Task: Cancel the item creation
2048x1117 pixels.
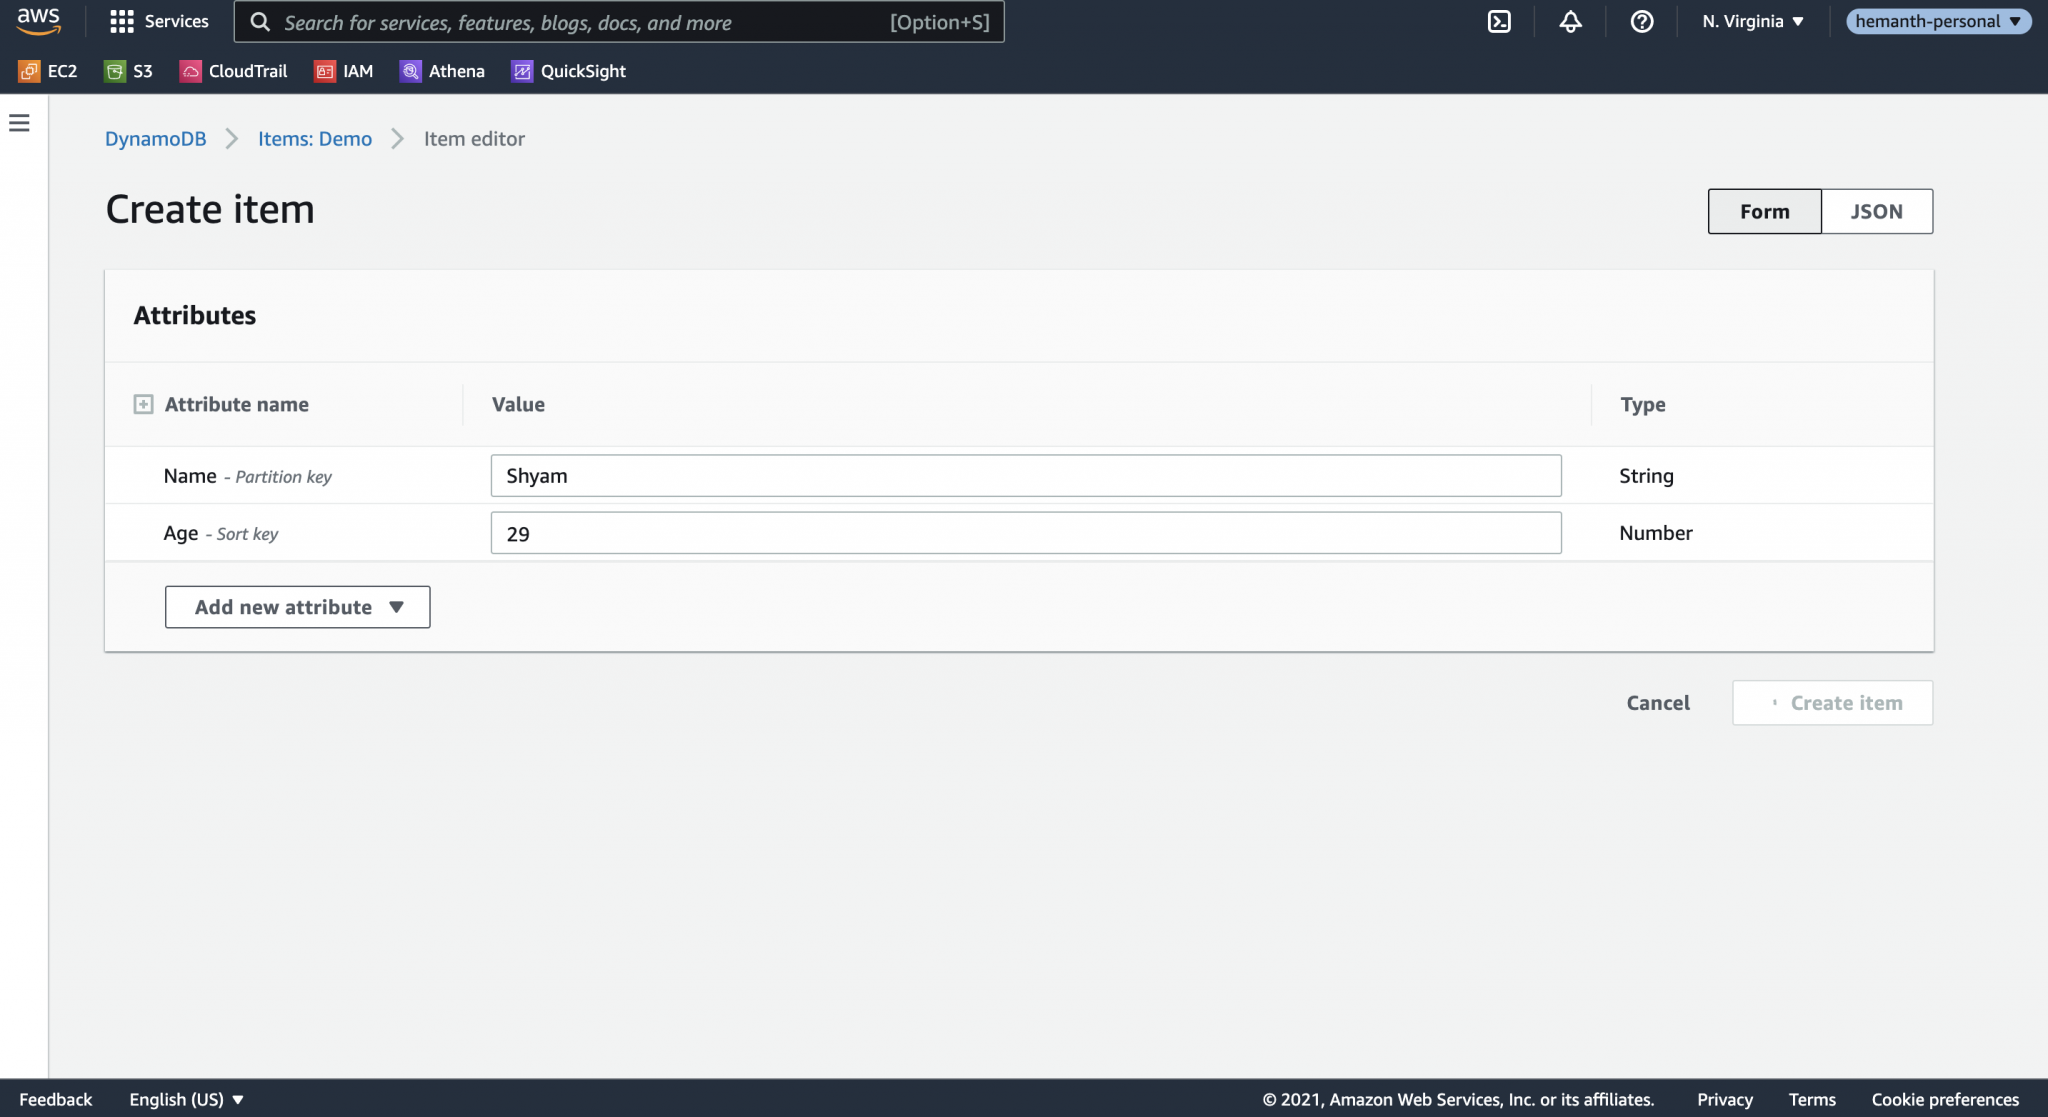Action: pyautogui.click(x=1658, y=702)
